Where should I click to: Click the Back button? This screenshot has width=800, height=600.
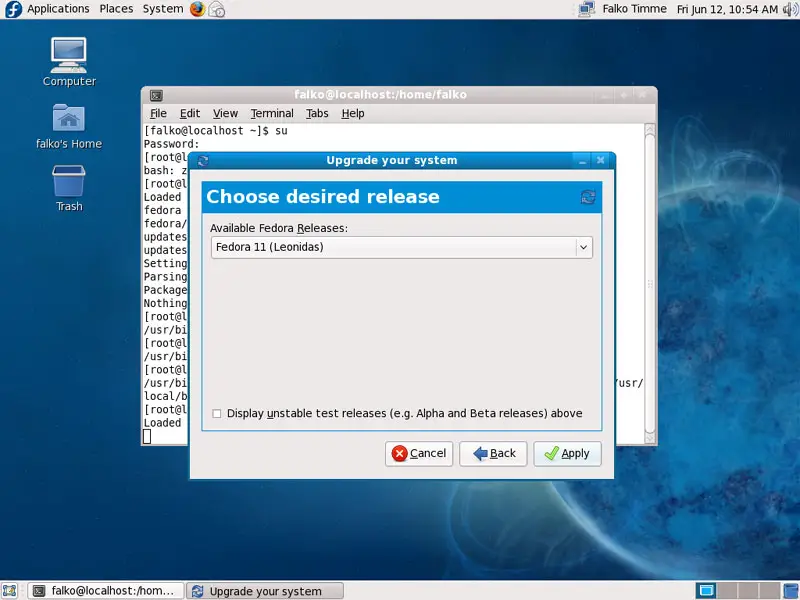pyautogui.click(x=493, y=454)
